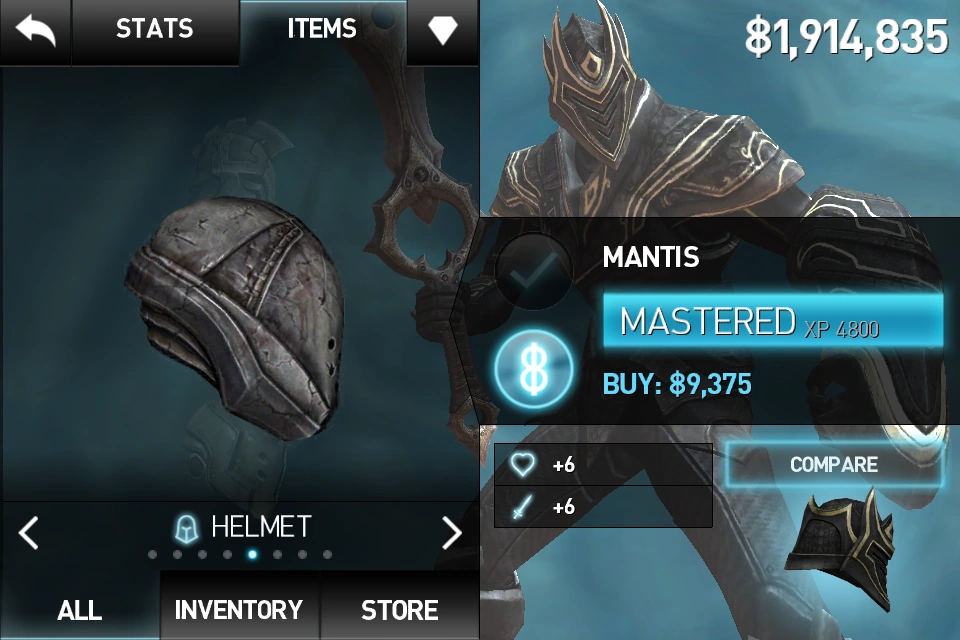Select the last page indicator dot
Viewport: 960px width, 640px height.
(x=328, y=555)
